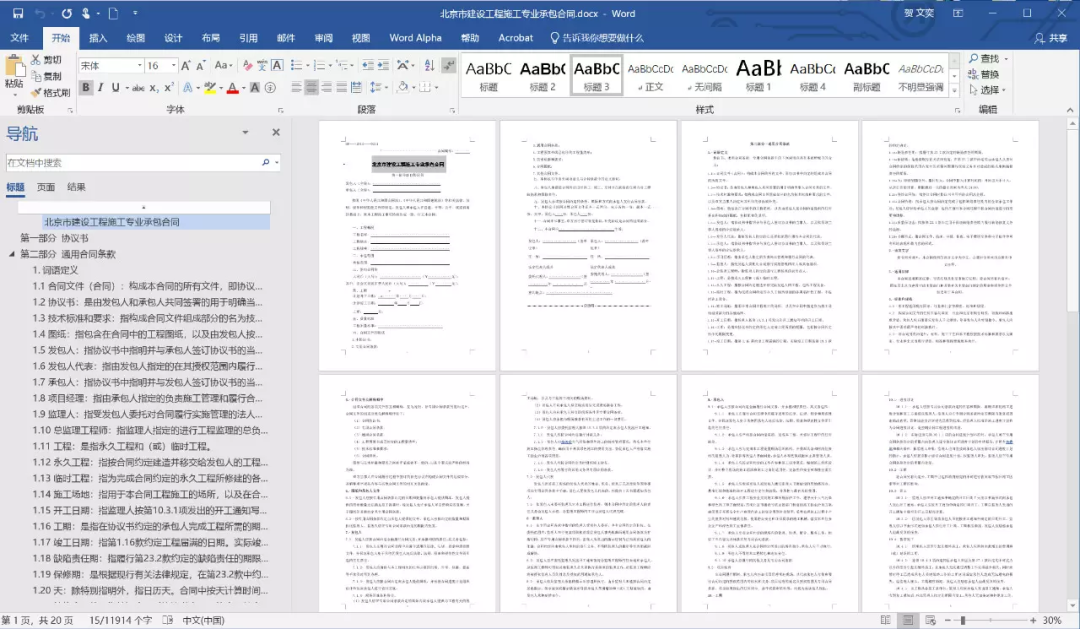1080x629 pixels.
Task: Open Word Alpha ribbon tab
Action: coord(415,38)
